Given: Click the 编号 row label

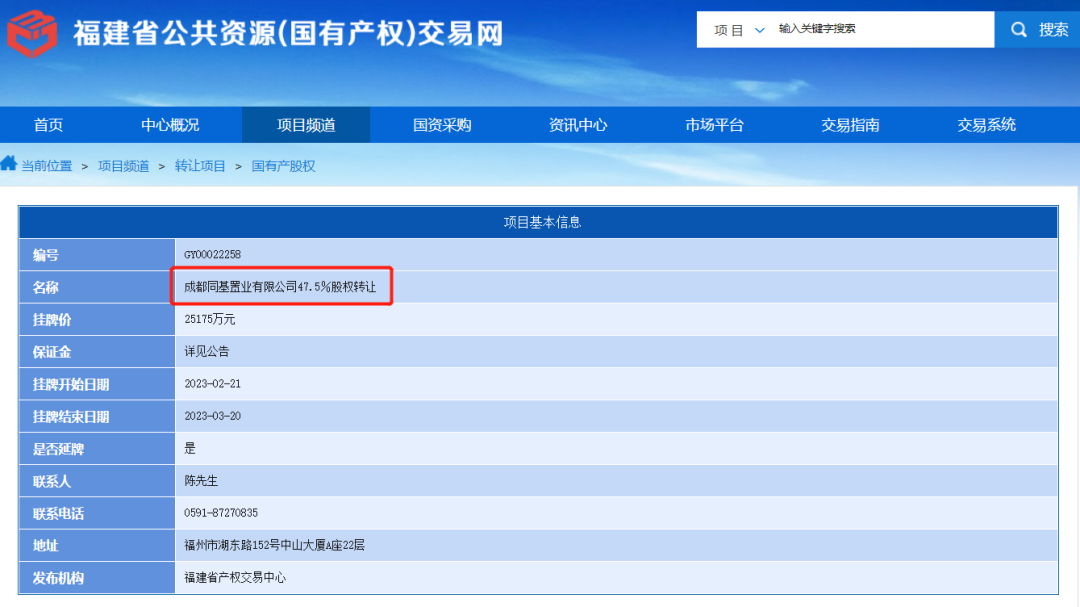Looking at the screenshot, I should coord(45,255).
